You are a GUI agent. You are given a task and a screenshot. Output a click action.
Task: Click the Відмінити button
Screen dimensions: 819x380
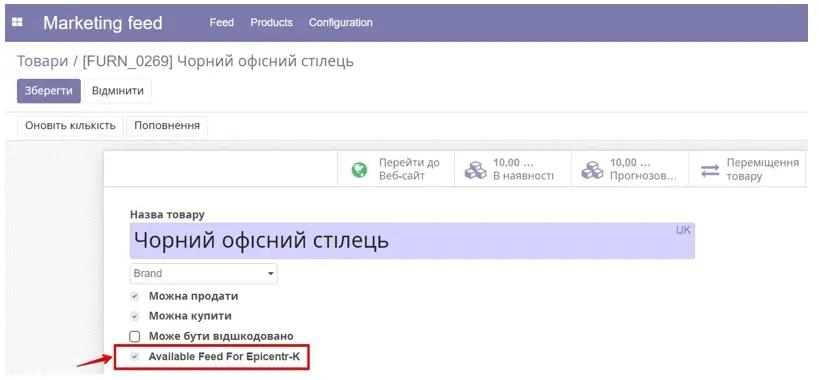118,91
